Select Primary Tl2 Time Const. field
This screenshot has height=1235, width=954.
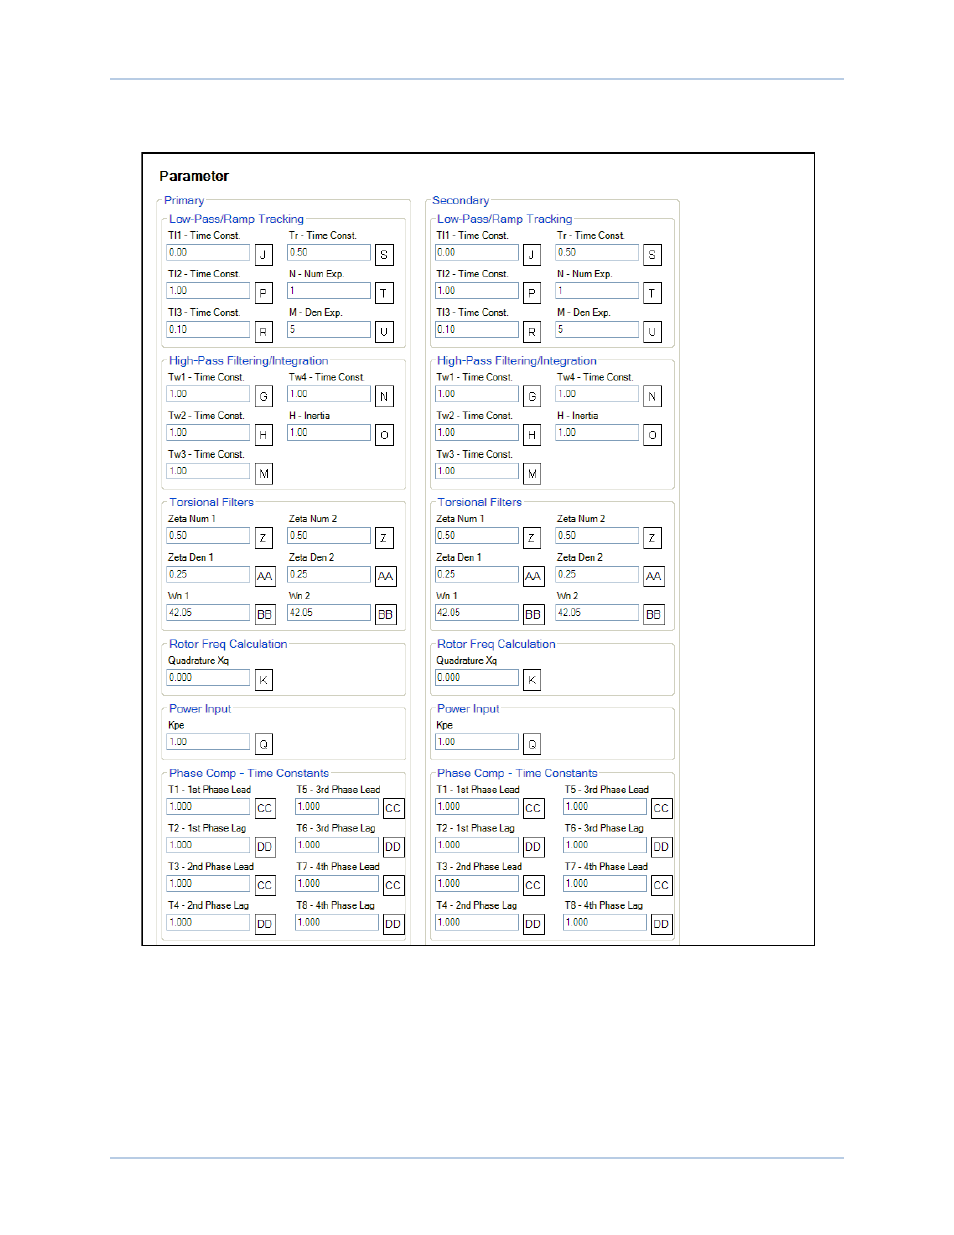coord(208,291)
